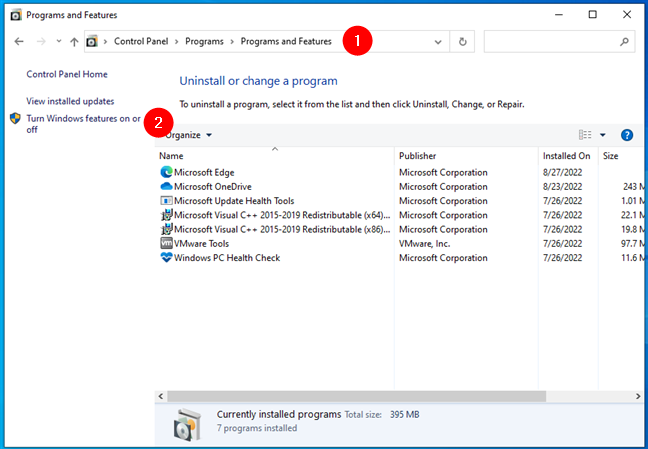Click the Microsoft Edge icon
Screen dimensions: 648x449
tap(166, 172)
